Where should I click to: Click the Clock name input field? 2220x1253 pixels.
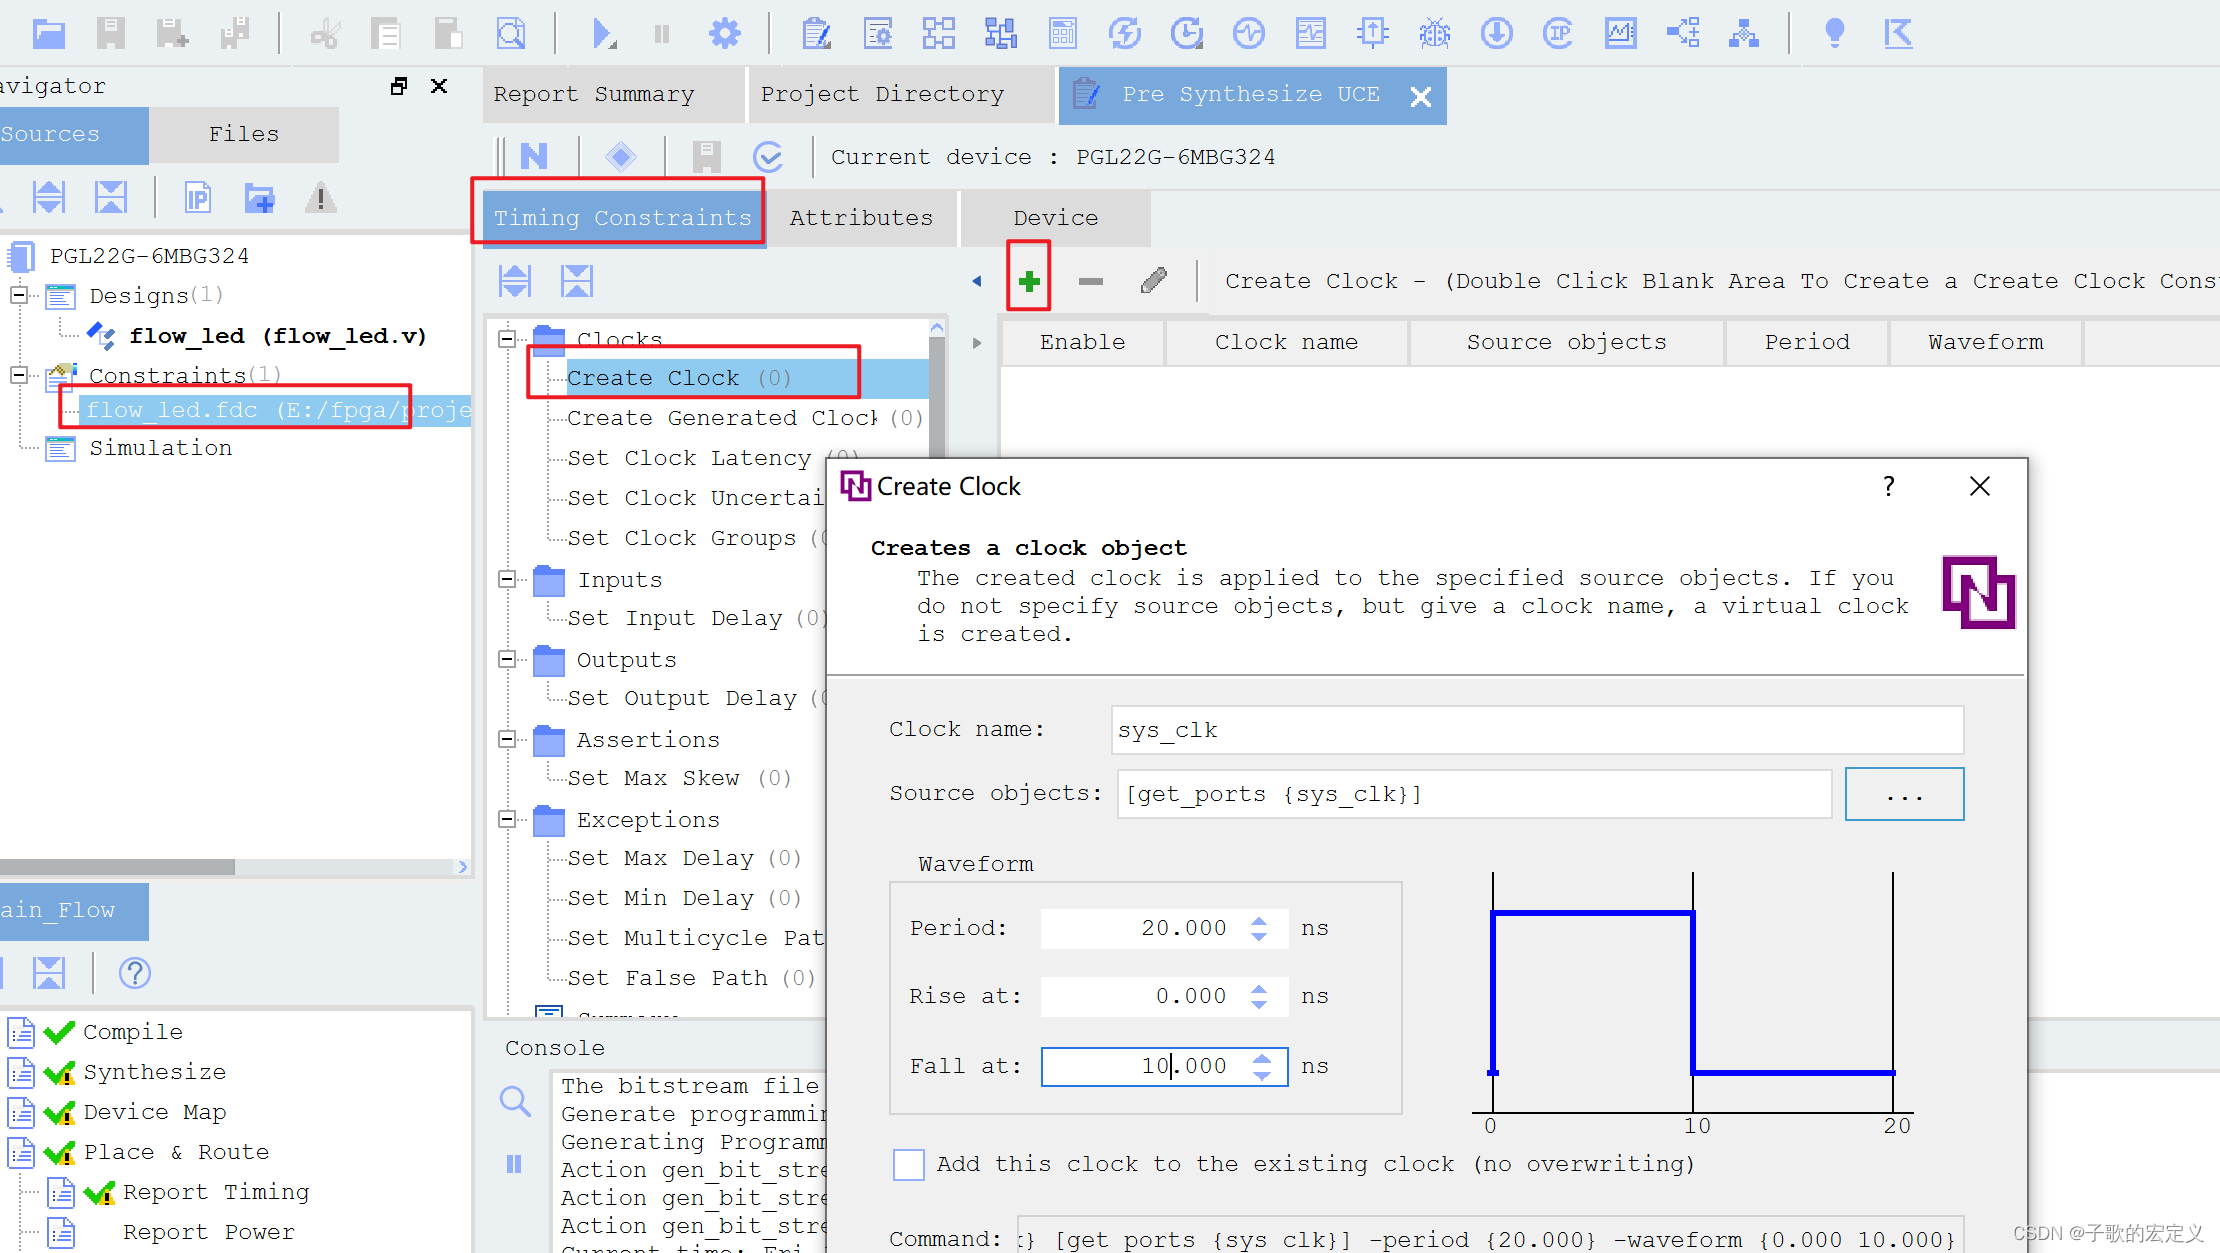(1537, 730)
